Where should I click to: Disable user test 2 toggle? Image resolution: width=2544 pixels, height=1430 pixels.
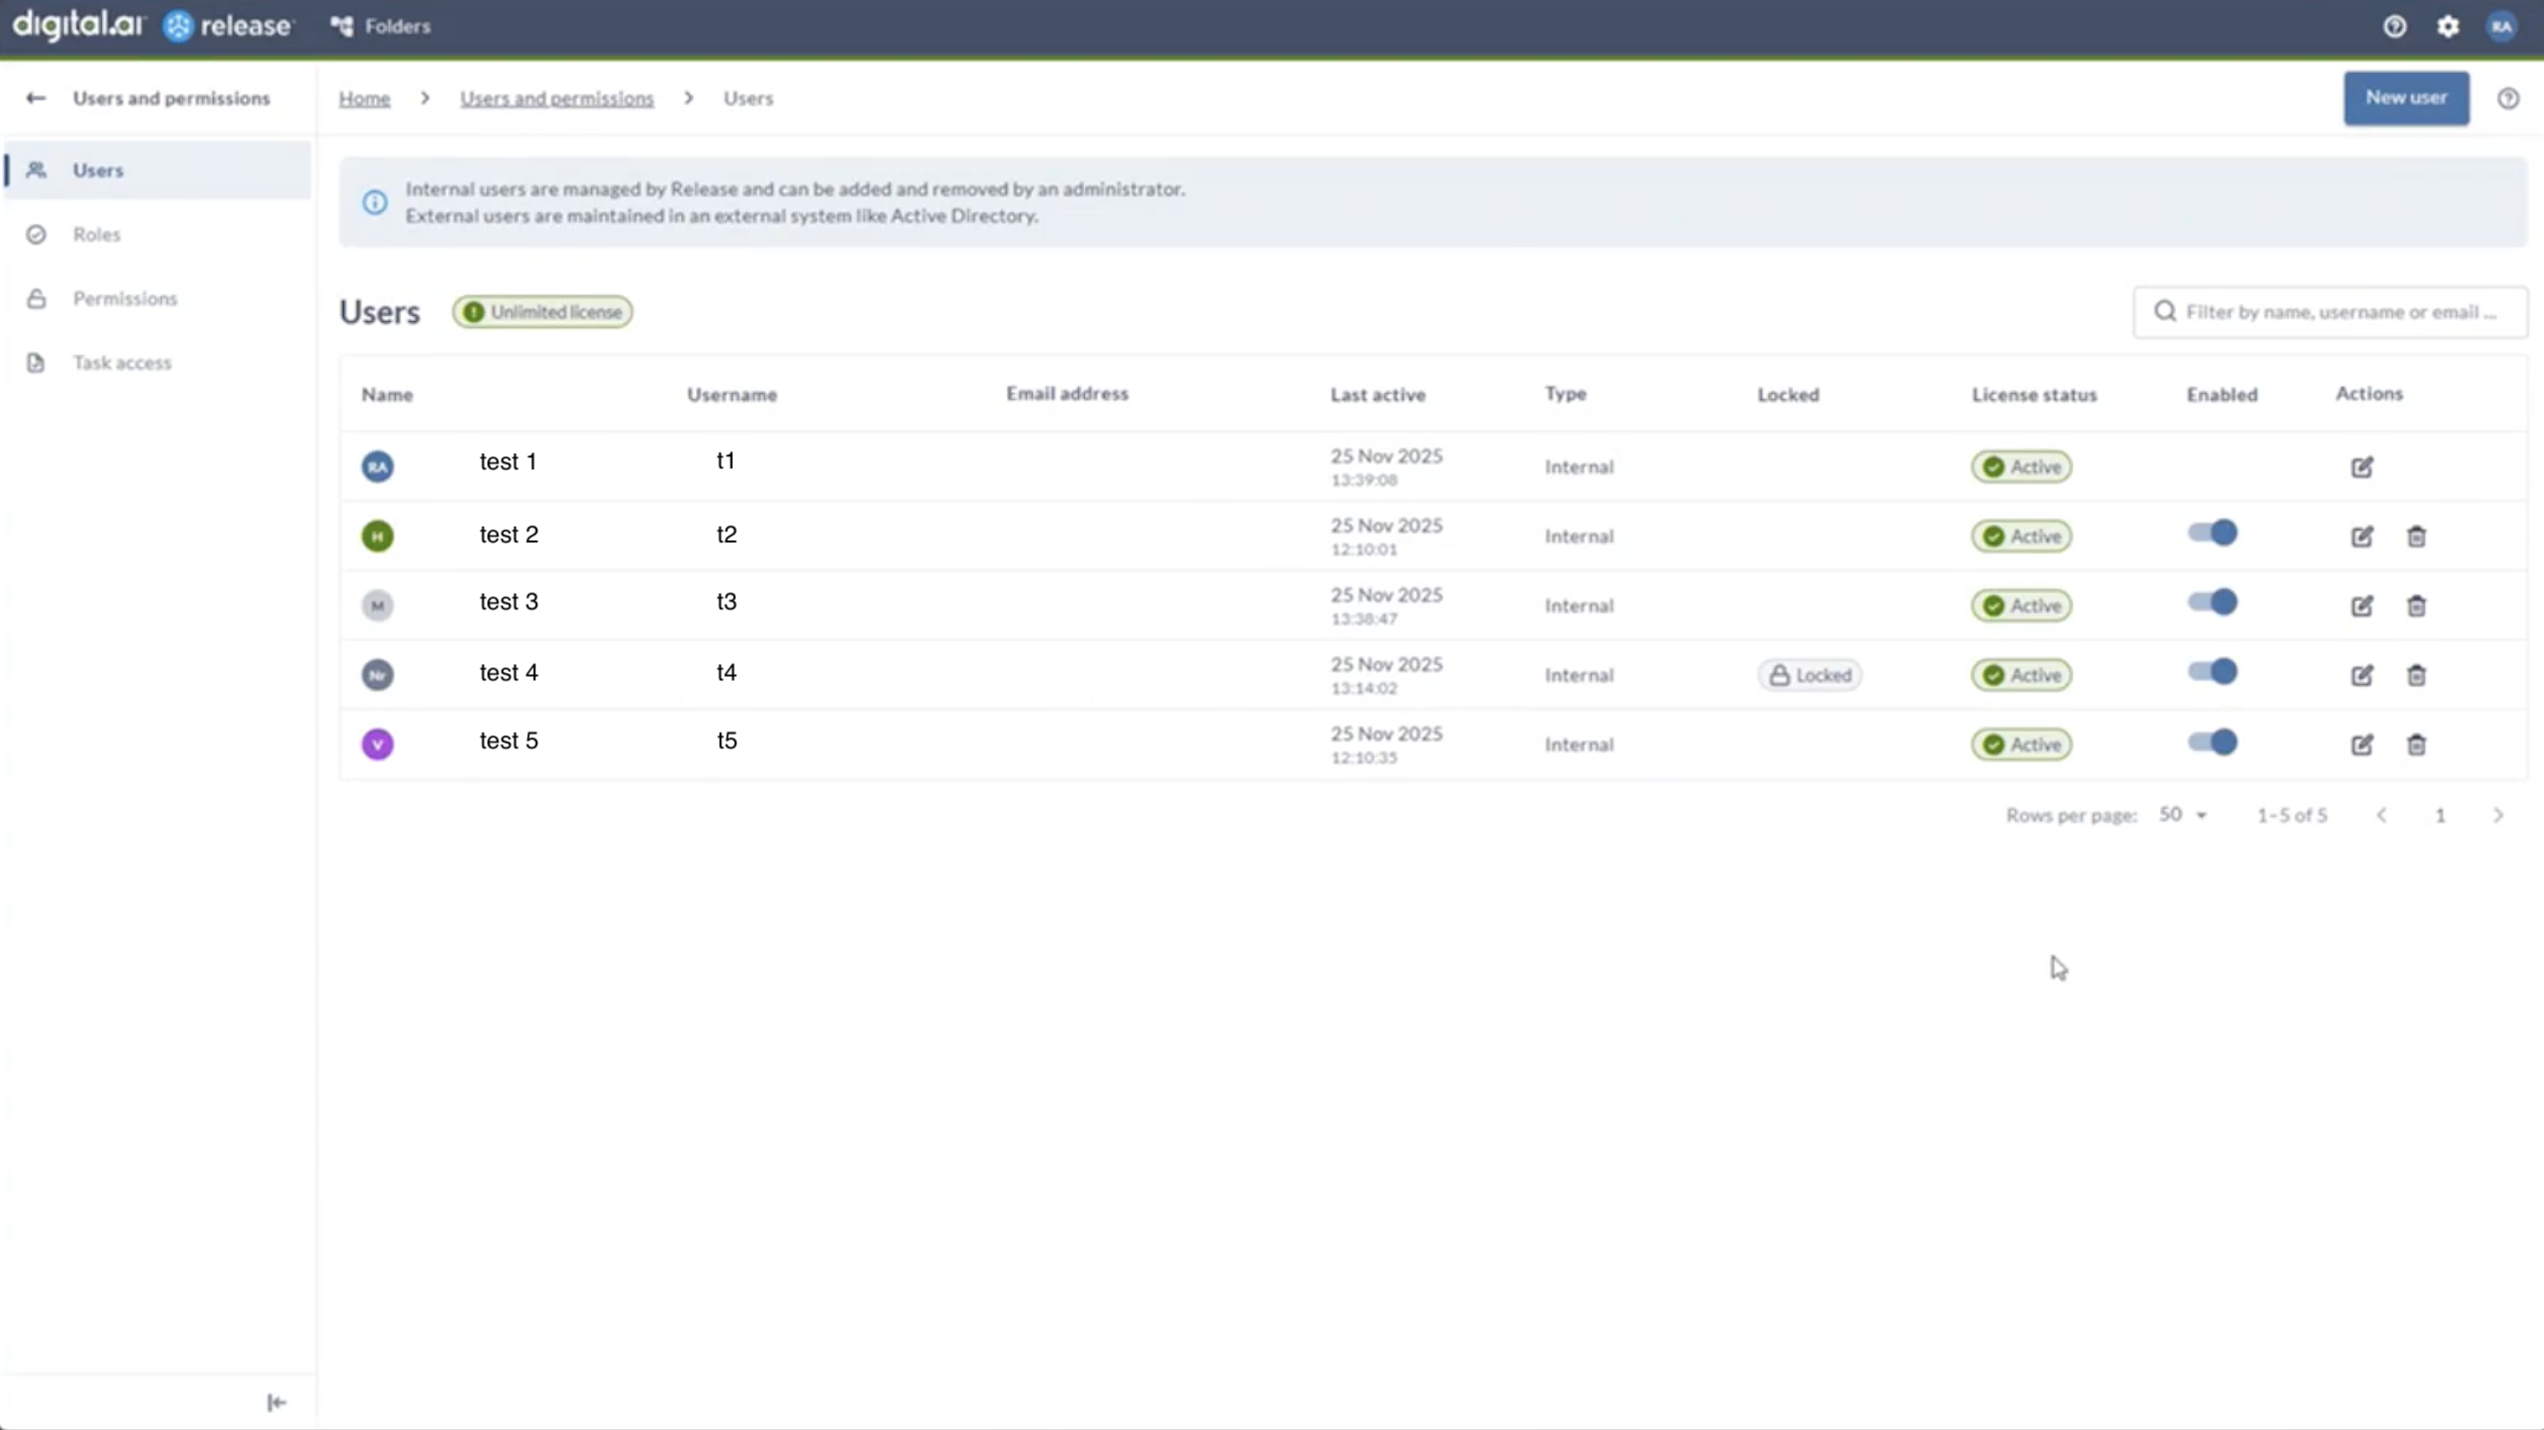[2212, 534]
